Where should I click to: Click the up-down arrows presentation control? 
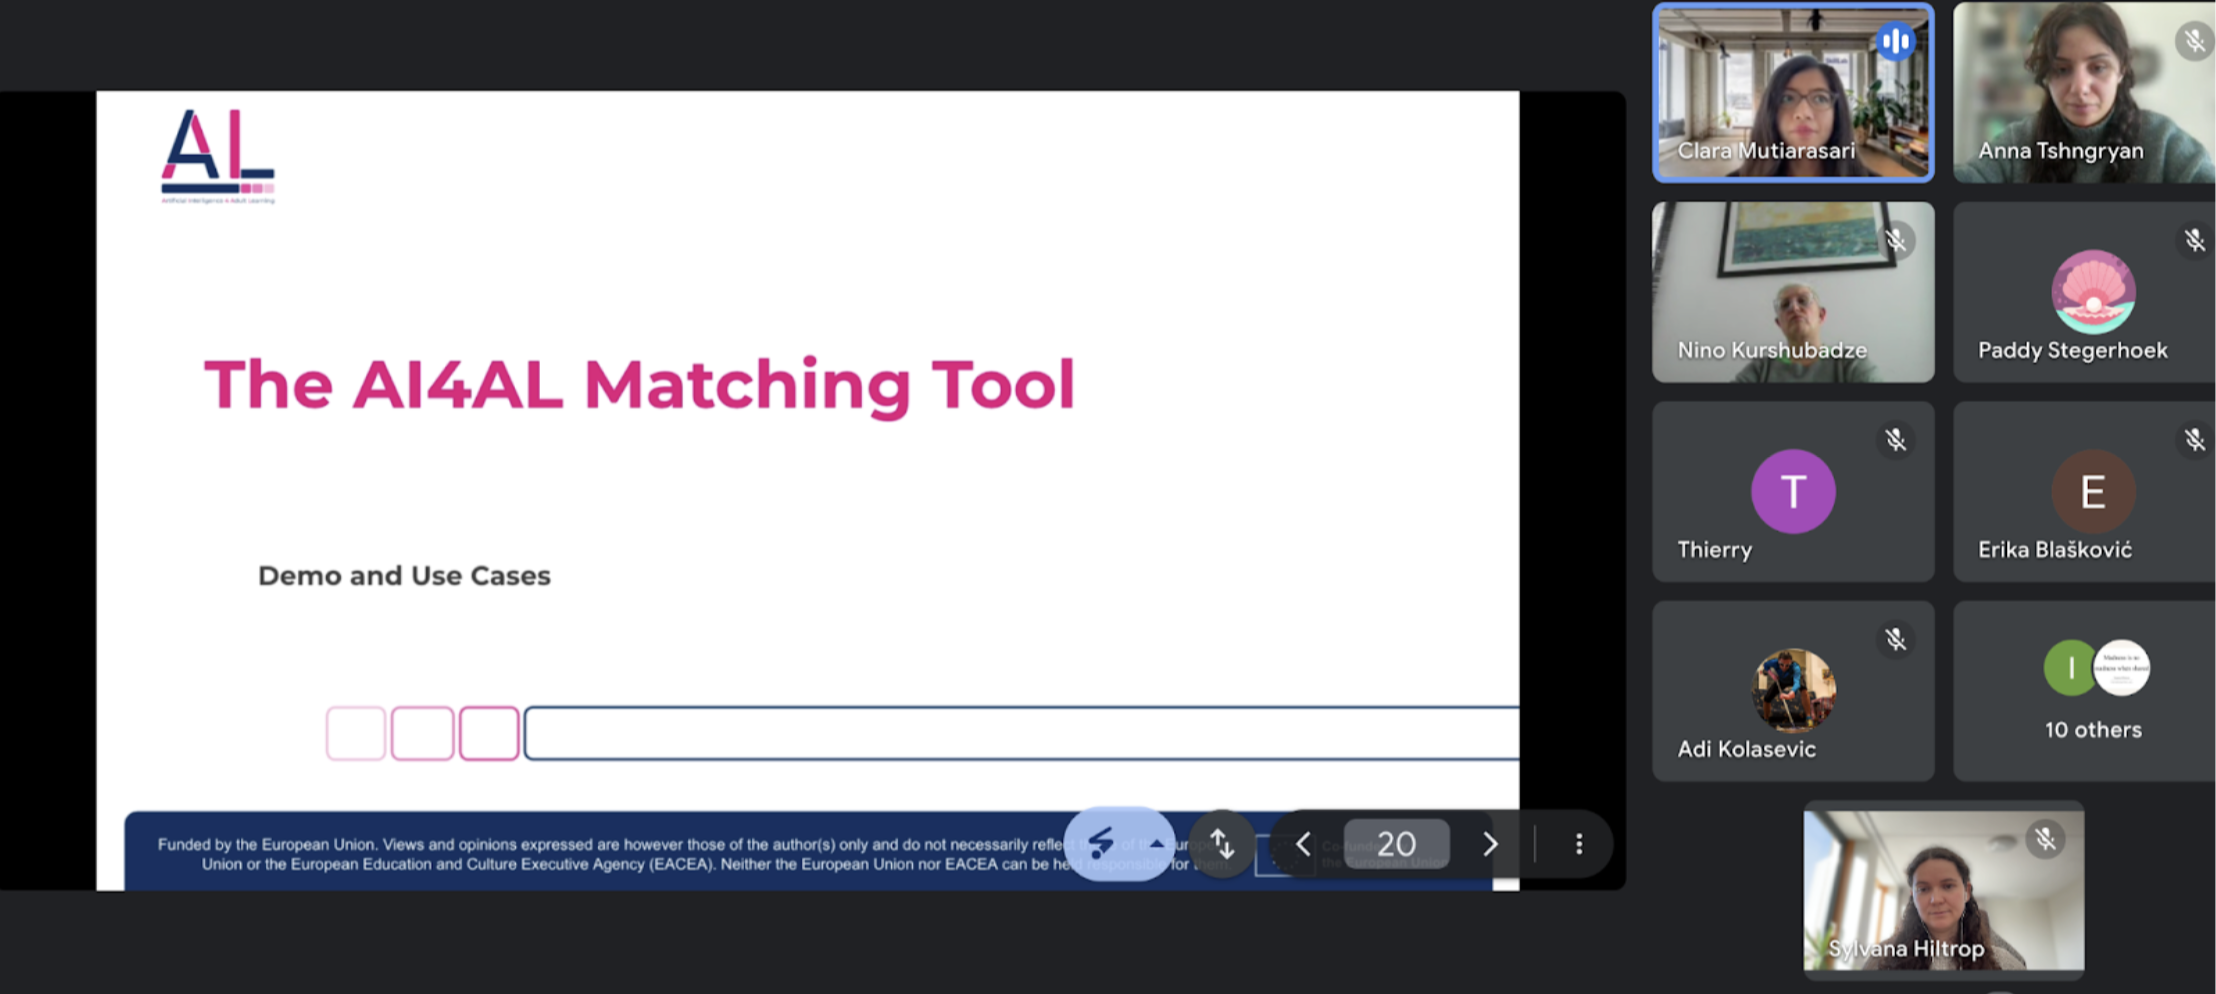tap(1222, 844)
